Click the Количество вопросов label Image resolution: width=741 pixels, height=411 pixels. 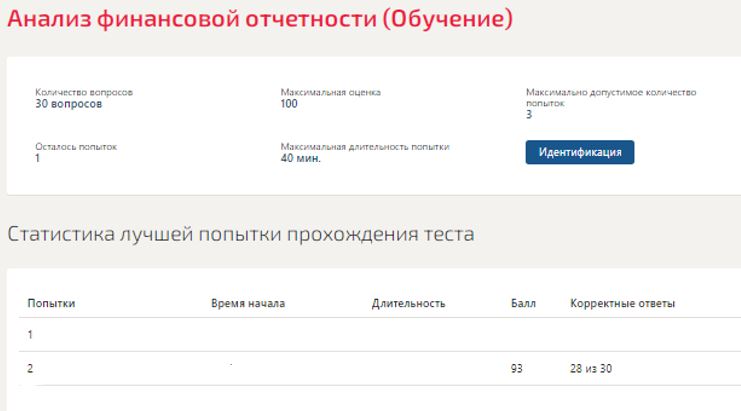(84, 93)
